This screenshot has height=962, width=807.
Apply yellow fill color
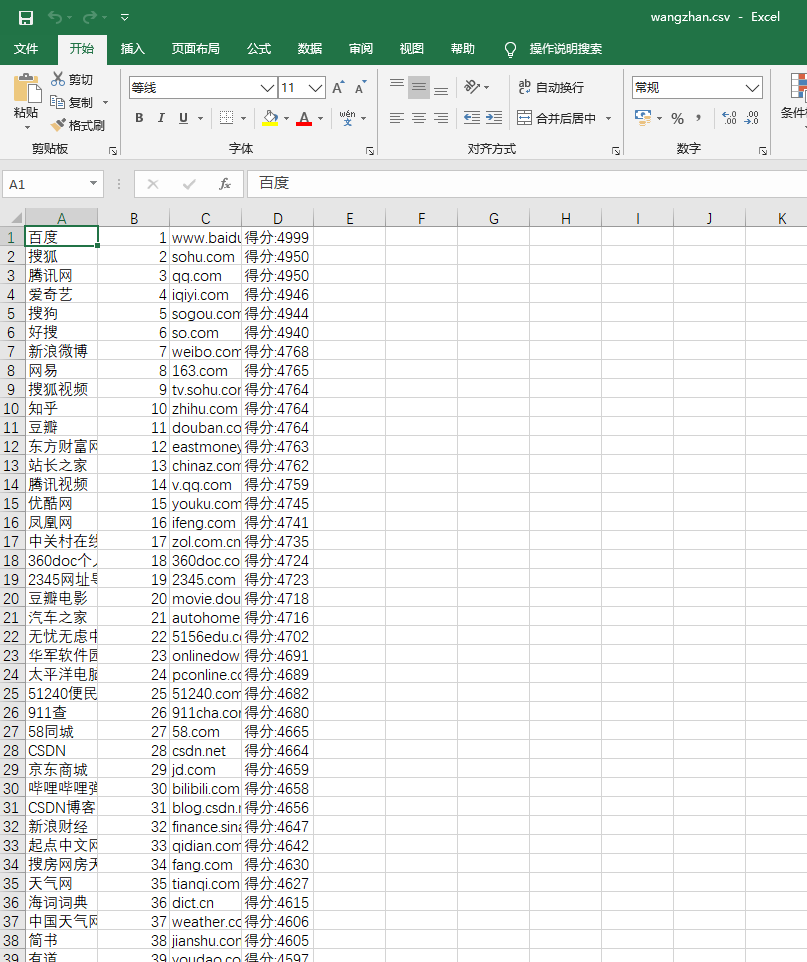point(270,118)
